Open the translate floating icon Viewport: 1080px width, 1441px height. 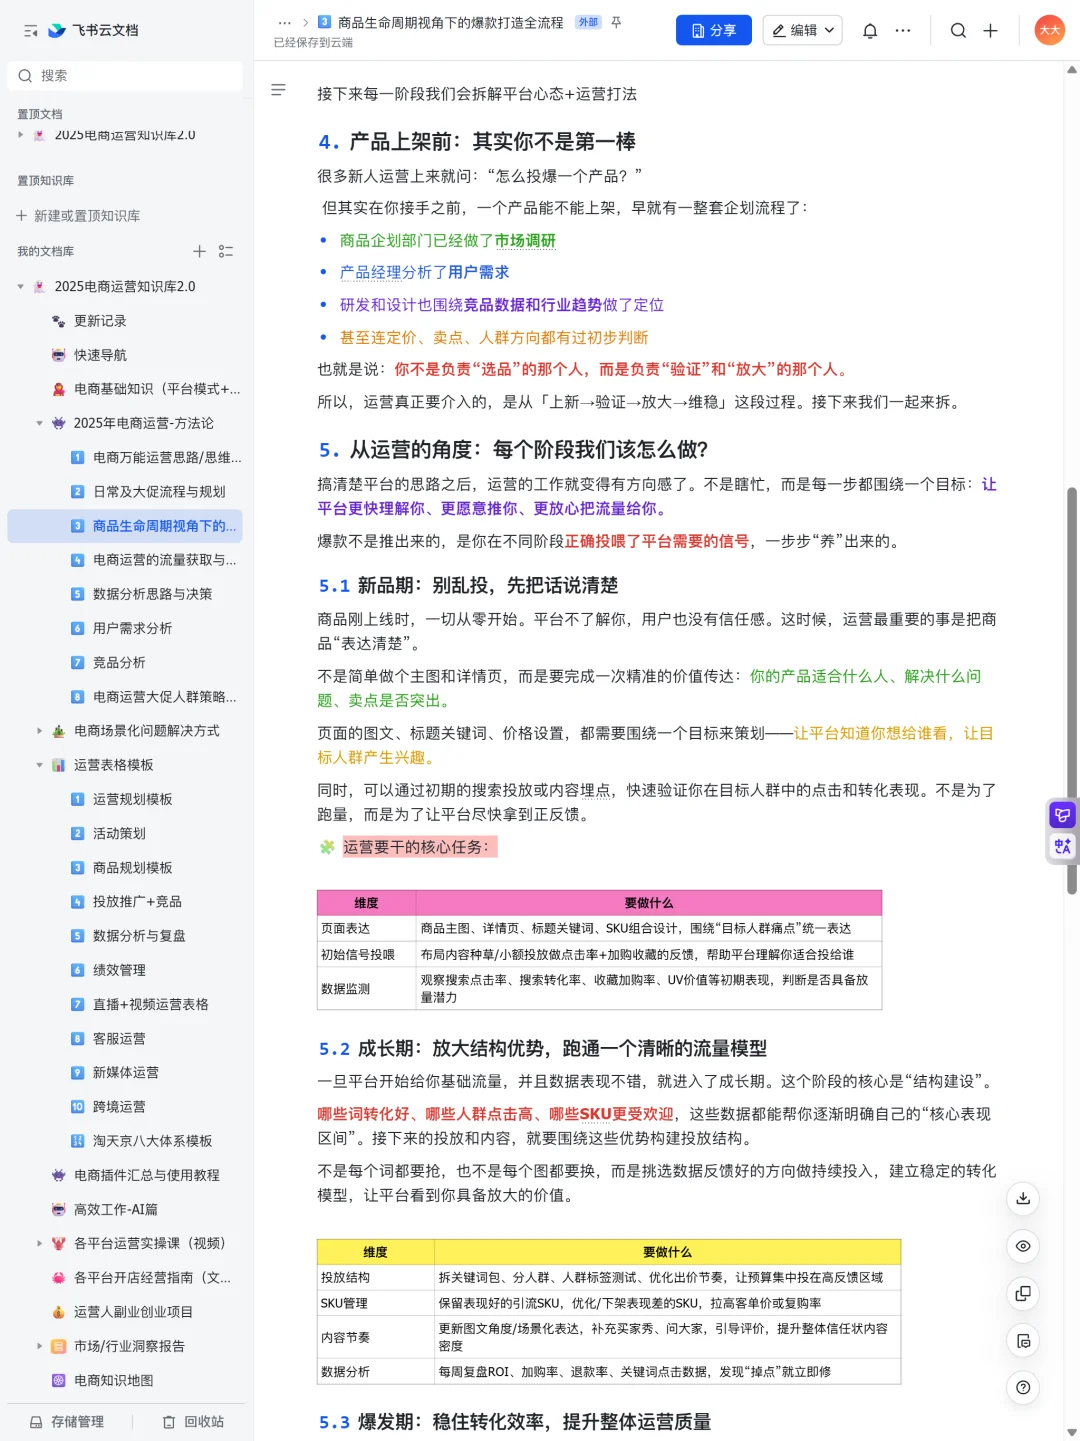point(1062,847)
